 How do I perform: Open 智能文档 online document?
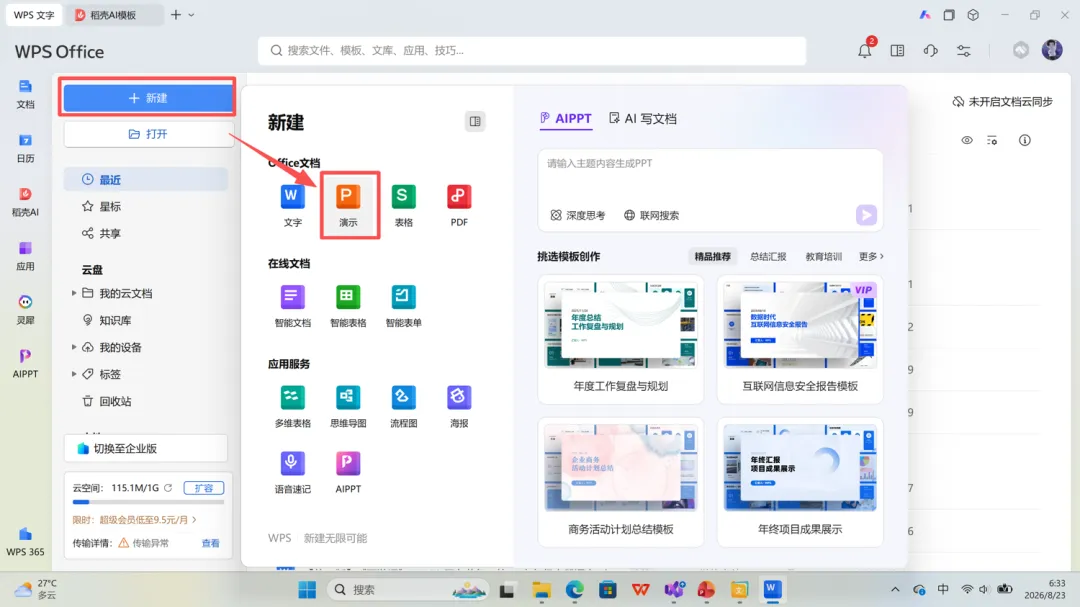pyautogui.click(x=293, y=306)
